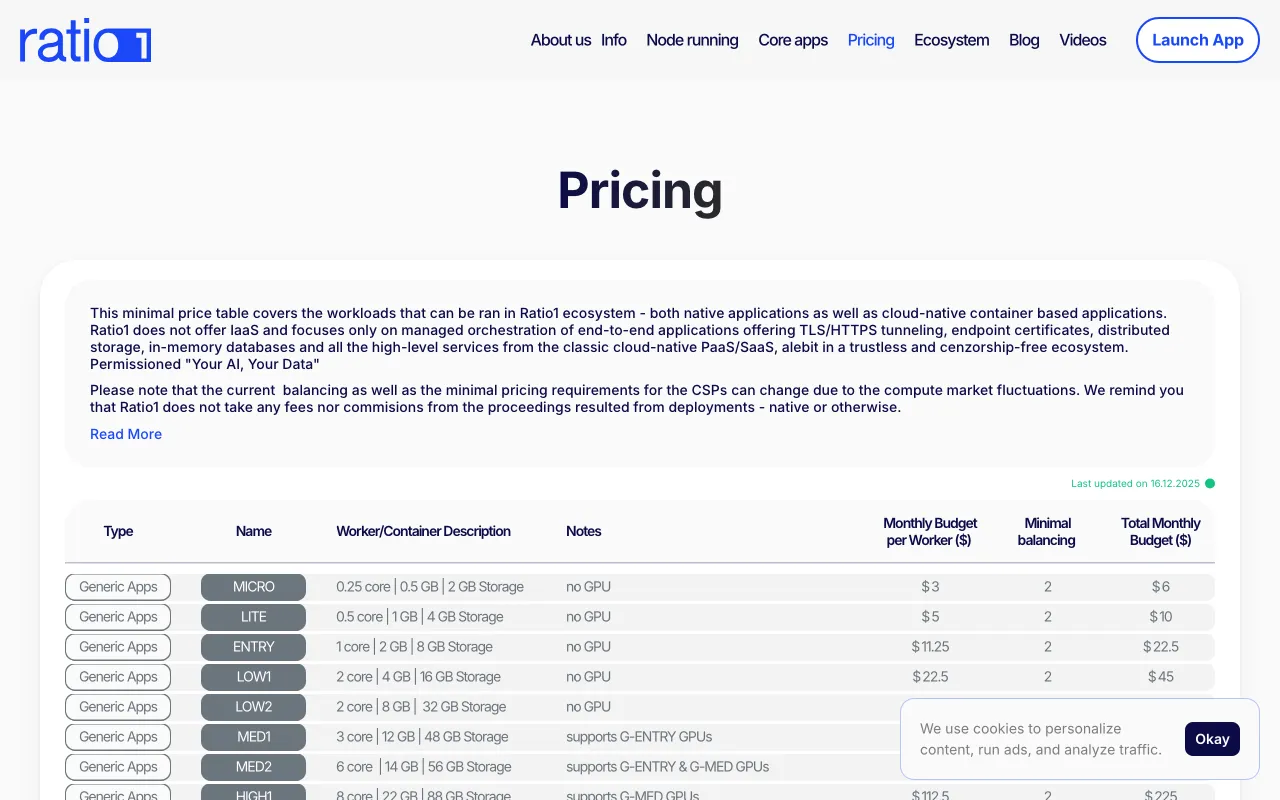Click '0.5 core | 1 GB | 4 GB Storage'

coord(420,617)
